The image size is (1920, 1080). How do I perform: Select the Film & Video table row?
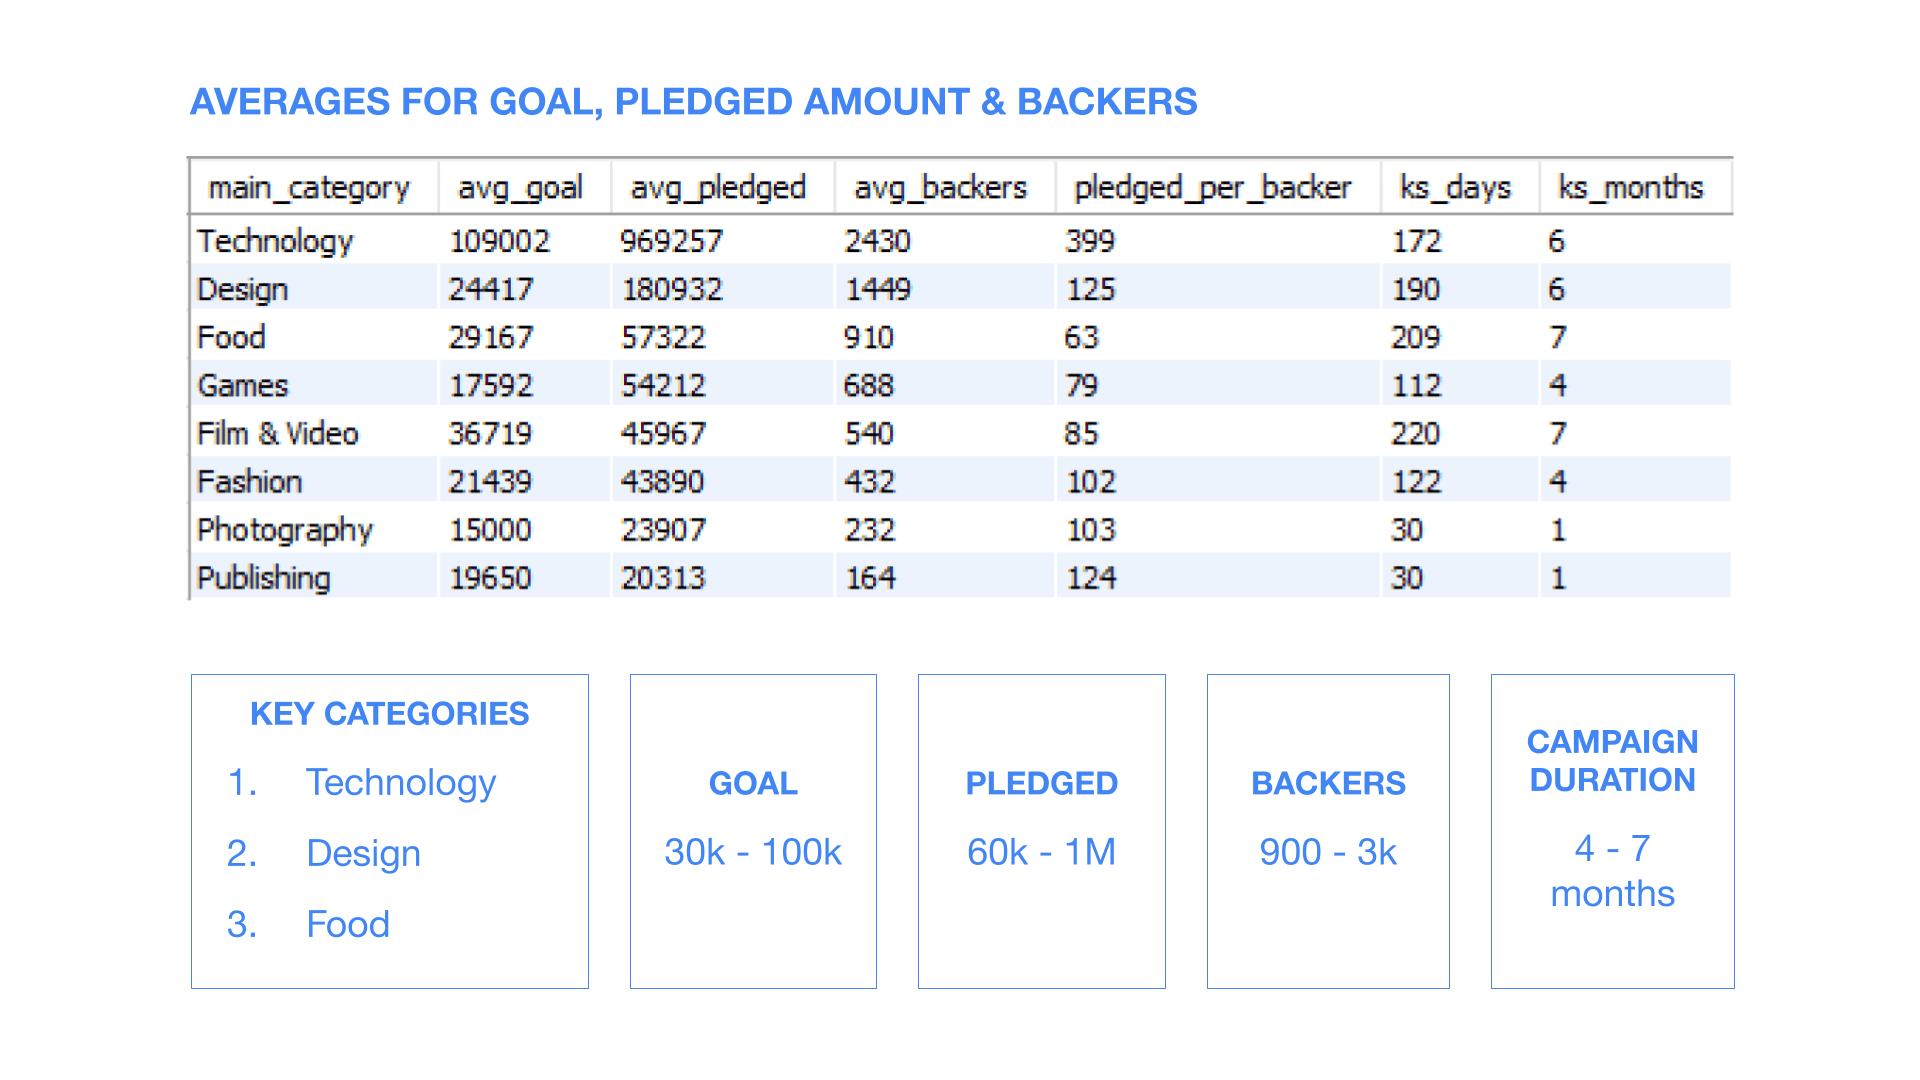960,432
